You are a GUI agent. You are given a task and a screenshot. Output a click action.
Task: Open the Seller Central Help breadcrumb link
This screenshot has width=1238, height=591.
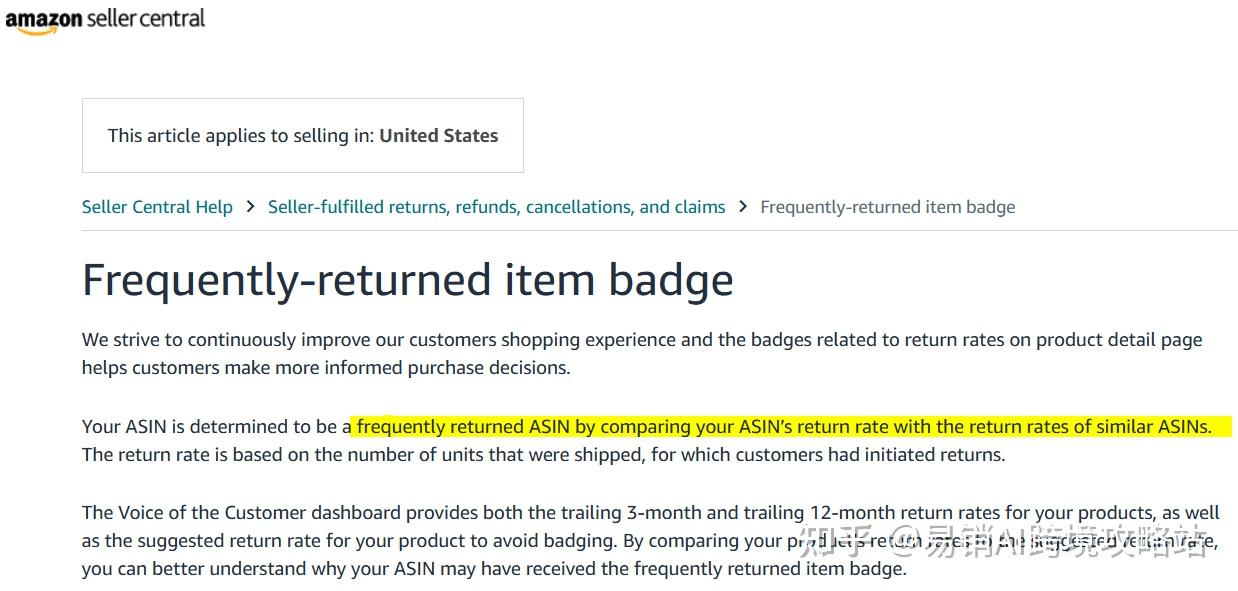(x=157, y=206)
